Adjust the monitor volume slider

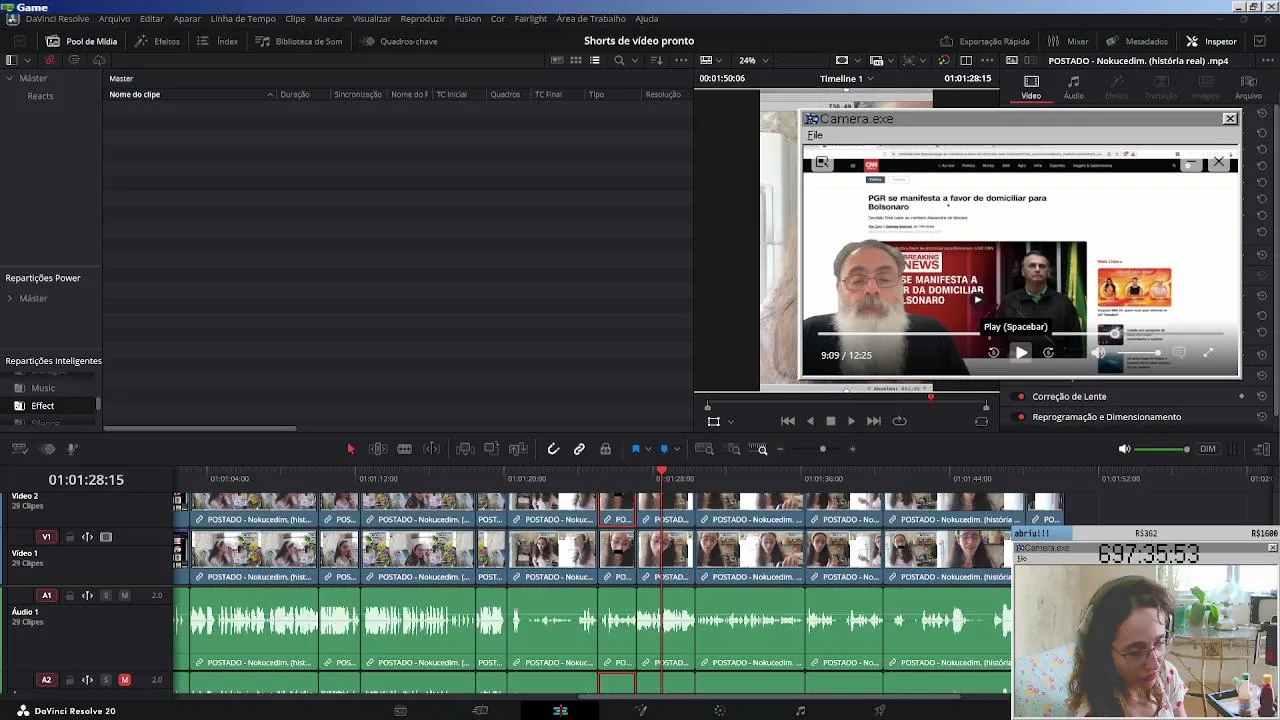coord(1162,449)
